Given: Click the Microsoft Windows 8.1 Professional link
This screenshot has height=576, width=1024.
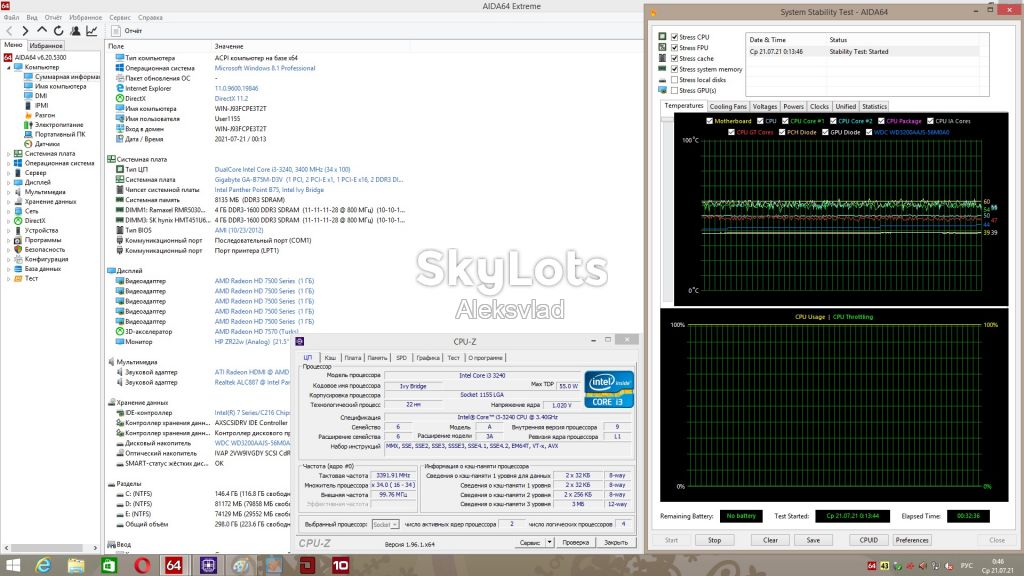Looking at the screenshot, I should click(264, 68).
